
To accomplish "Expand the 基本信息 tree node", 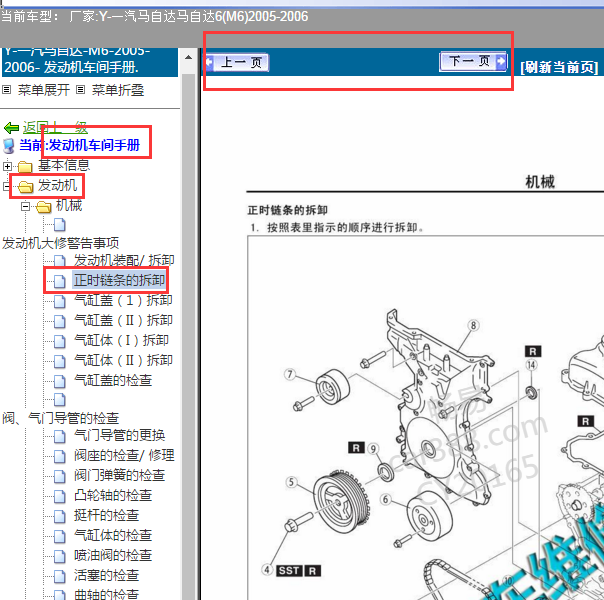I will point(7,166).
